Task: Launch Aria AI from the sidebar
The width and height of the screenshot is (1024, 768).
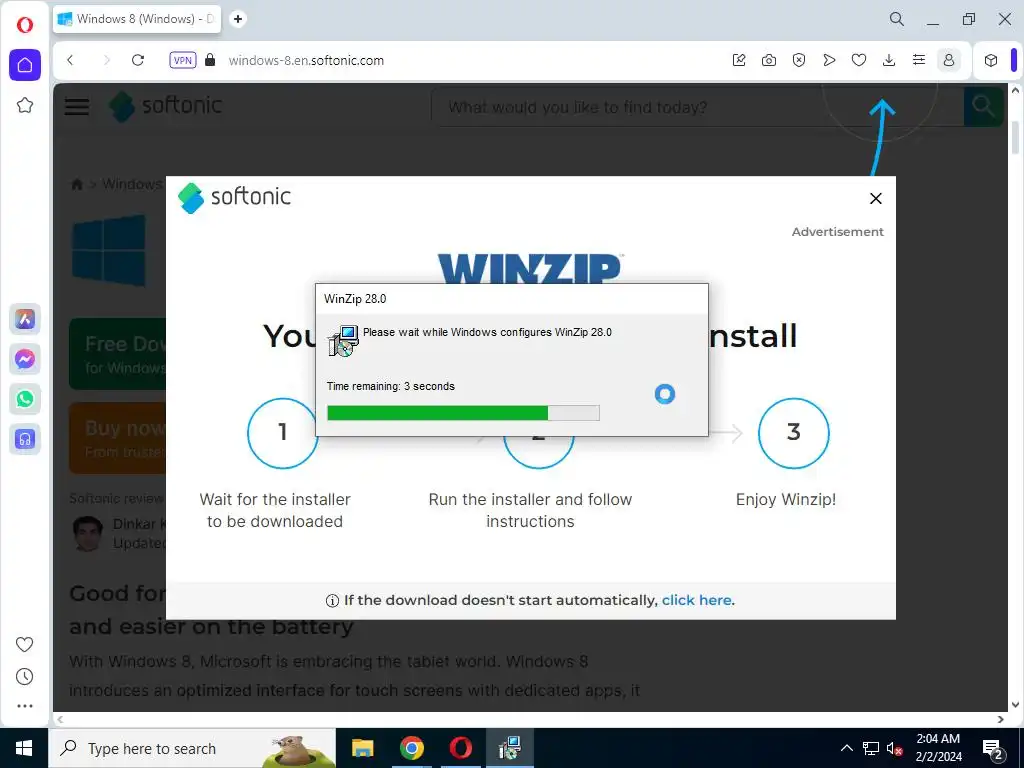Action: [25, 319]
